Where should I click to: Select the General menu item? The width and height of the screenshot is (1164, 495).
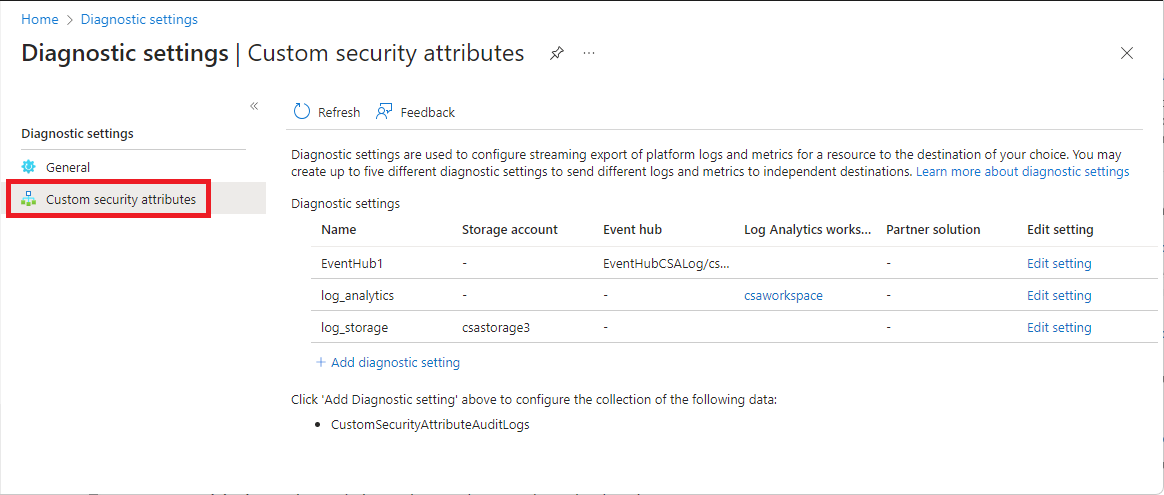point(68,167)
